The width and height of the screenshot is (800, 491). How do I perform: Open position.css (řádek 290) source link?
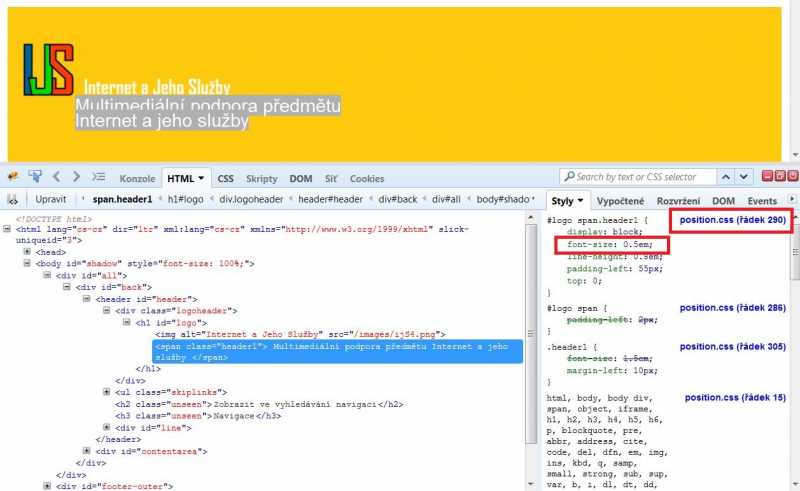pos(732,220)
